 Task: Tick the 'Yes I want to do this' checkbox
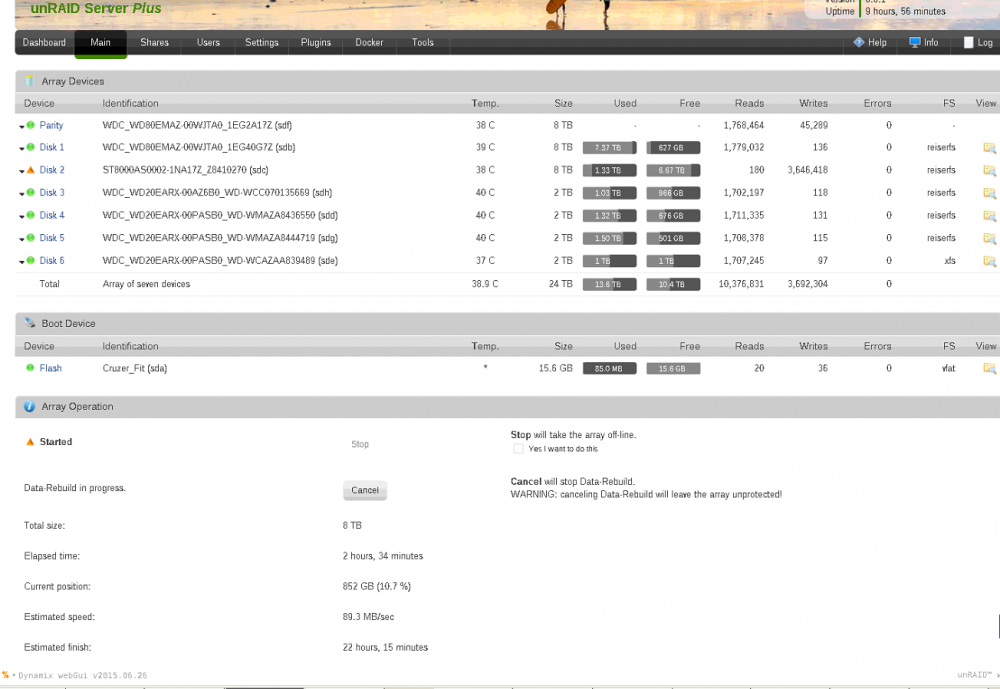click(518, 448)
